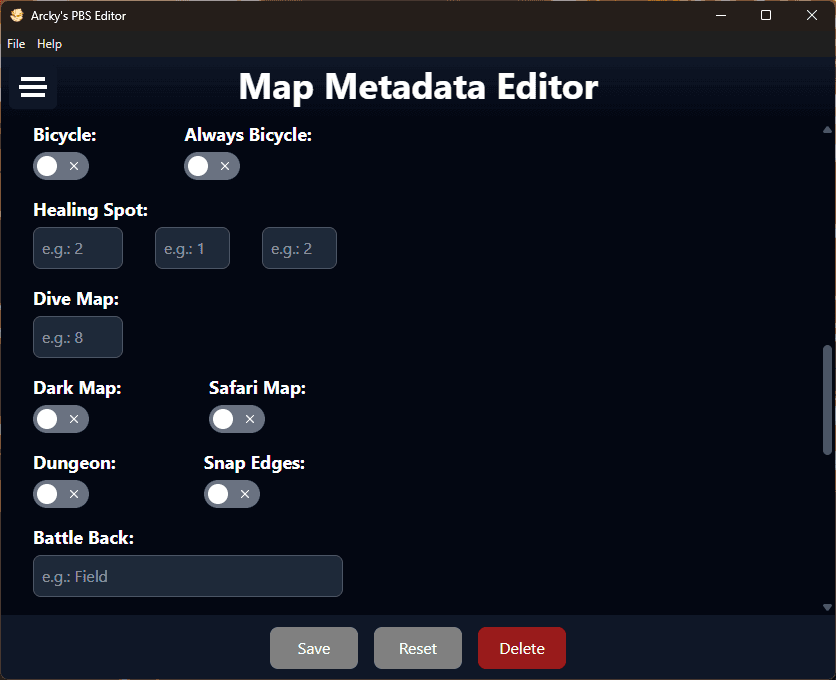Toggle the Bicycle switch
The image size is (836, 680).
[x=61, y=166]
